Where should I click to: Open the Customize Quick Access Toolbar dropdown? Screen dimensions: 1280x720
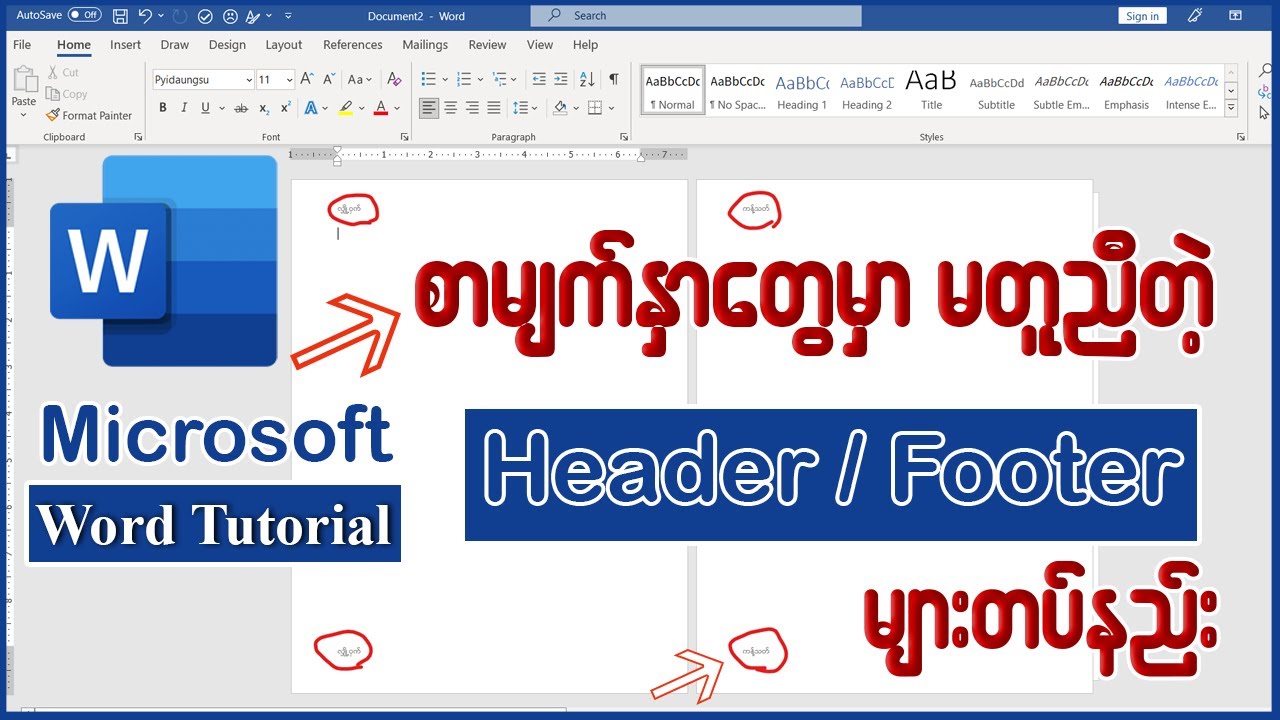pyautogui.click(x=288, y=16)
